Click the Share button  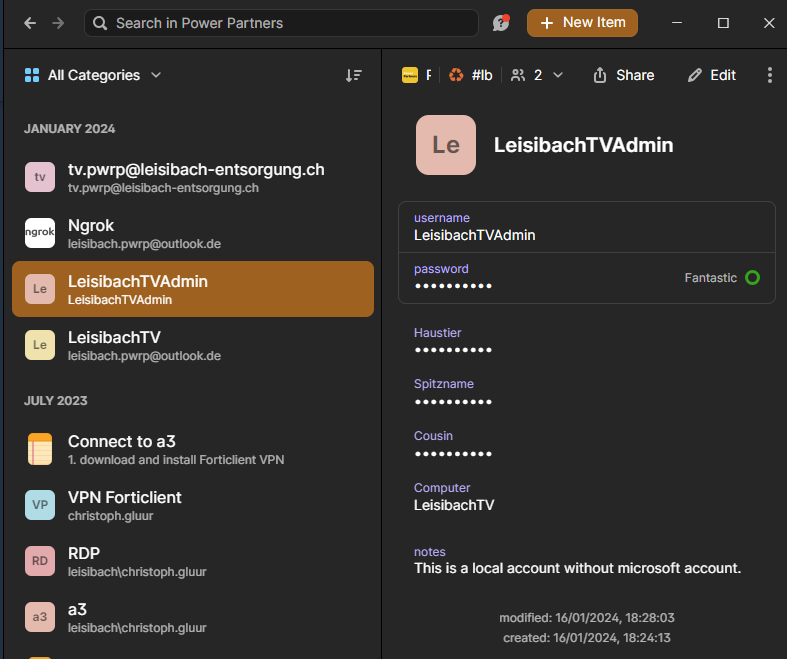tap(624, 75)
